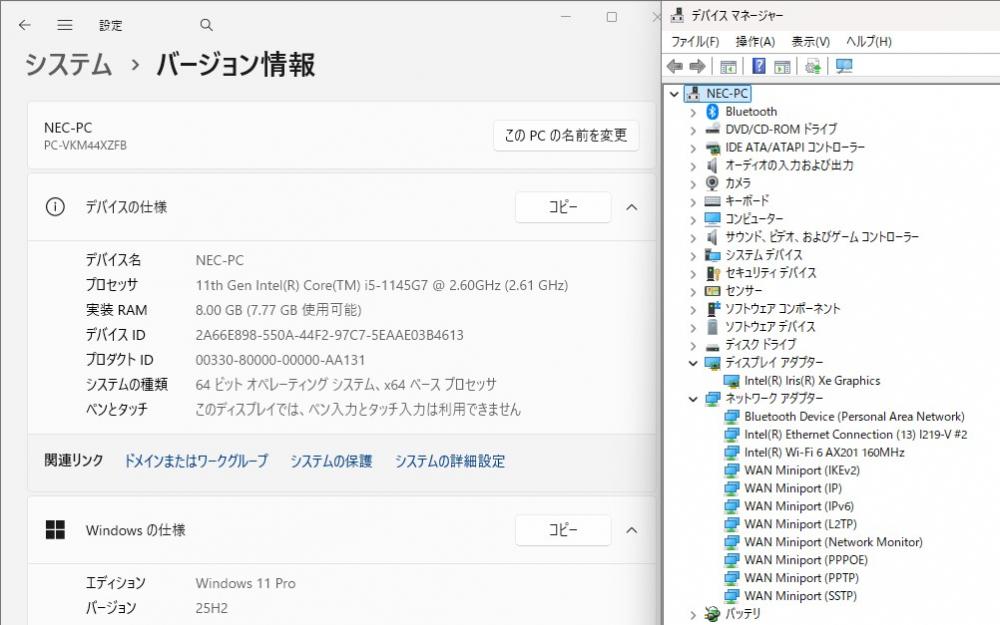The height and width of the screenshot is (625, 1000).
Task: Click the Bluetooth category icon in device tree
Action: pyautogui.click(x=712, y=112)
